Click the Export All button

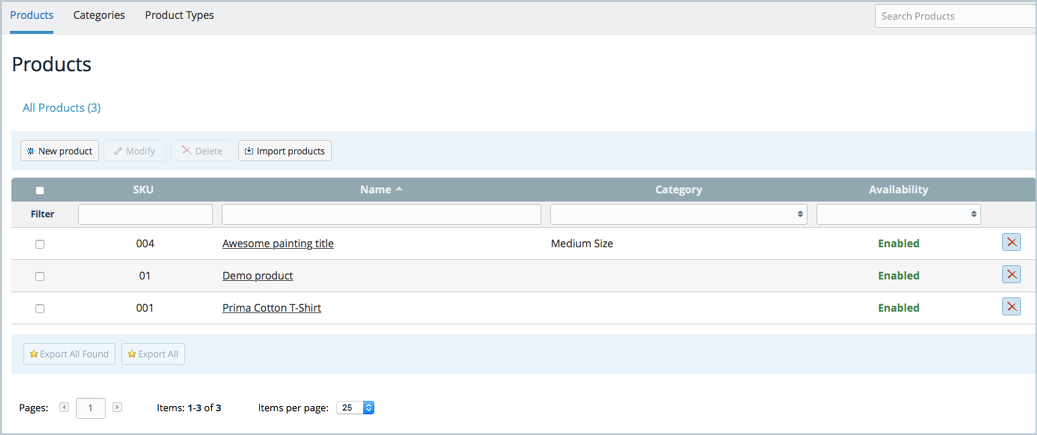click(153, 354)
